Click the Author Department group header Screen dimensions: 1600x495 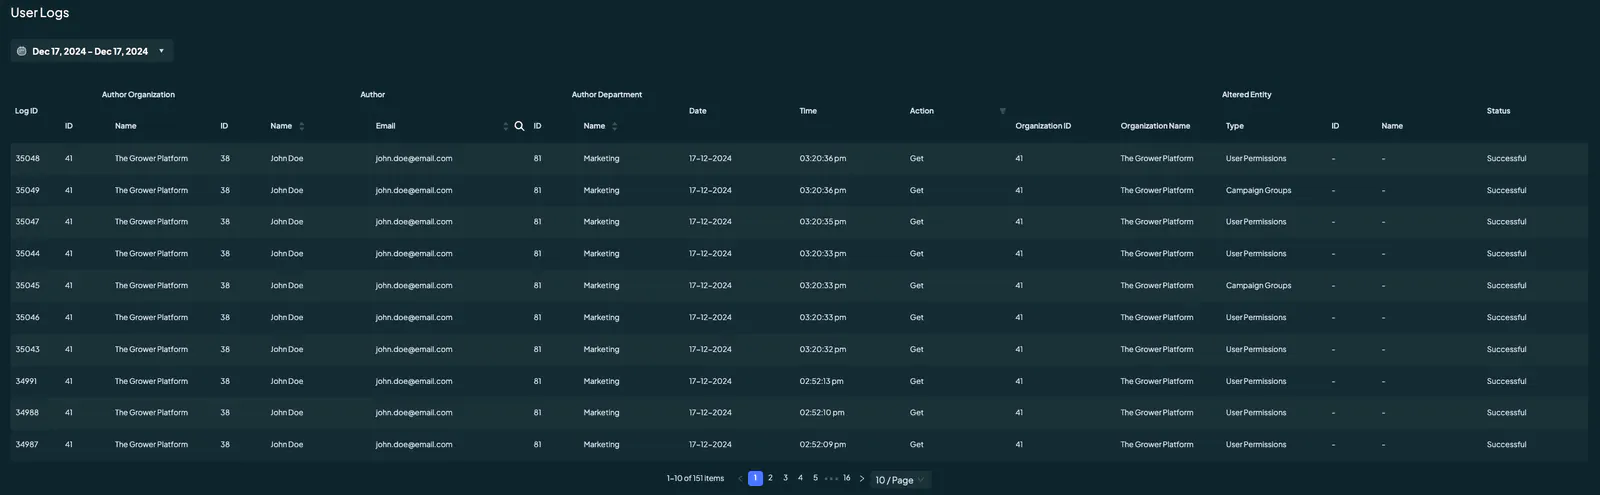click(607, 95)
